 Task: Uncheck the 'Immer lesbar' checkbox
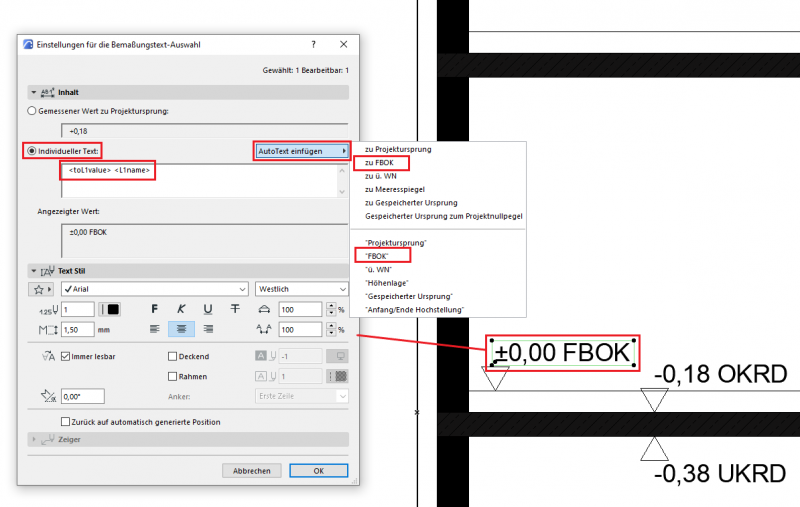tap(66, 356)
